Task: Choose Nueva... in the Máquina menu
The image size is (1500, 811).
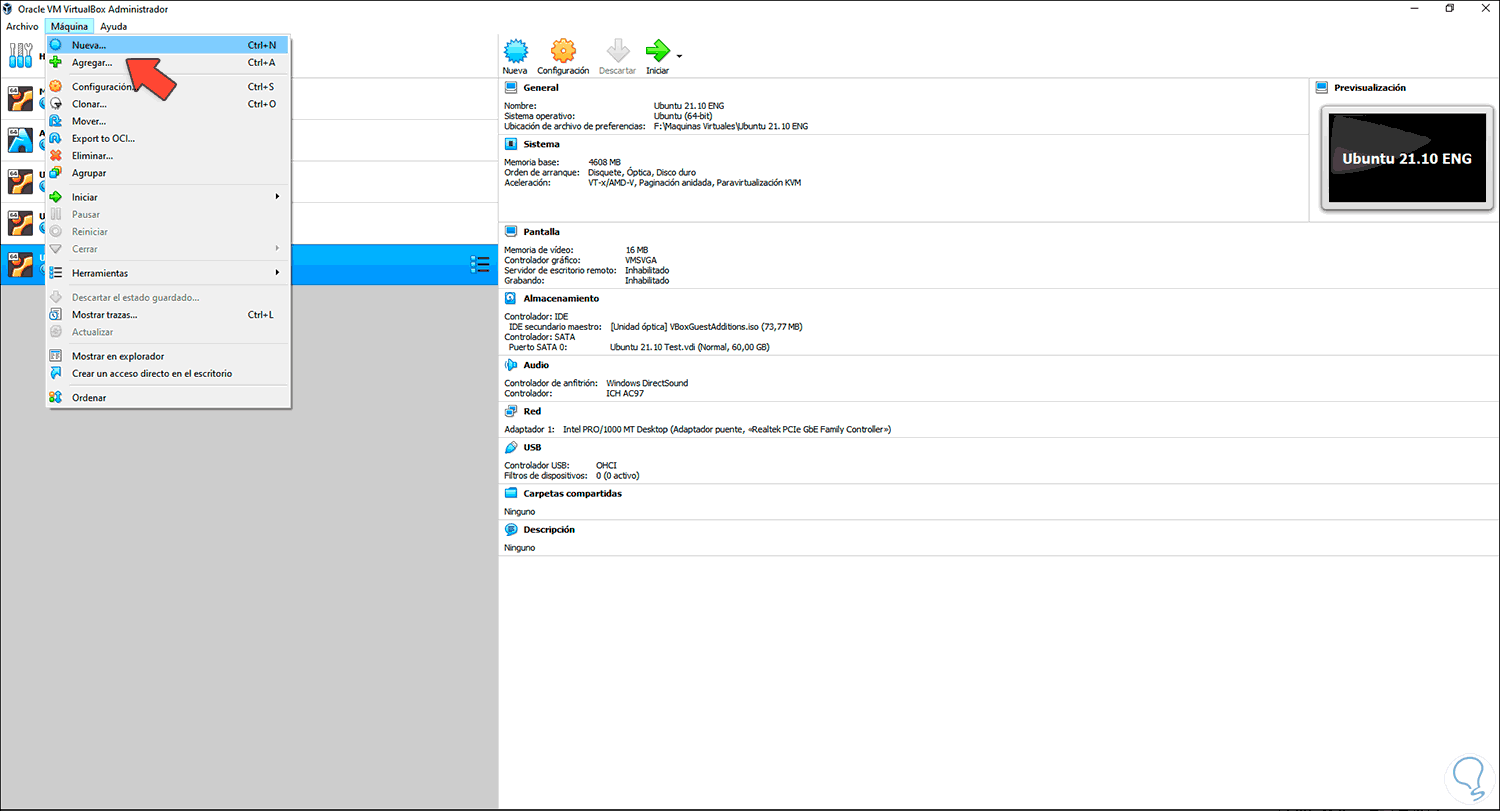Action: click(168, 45)
